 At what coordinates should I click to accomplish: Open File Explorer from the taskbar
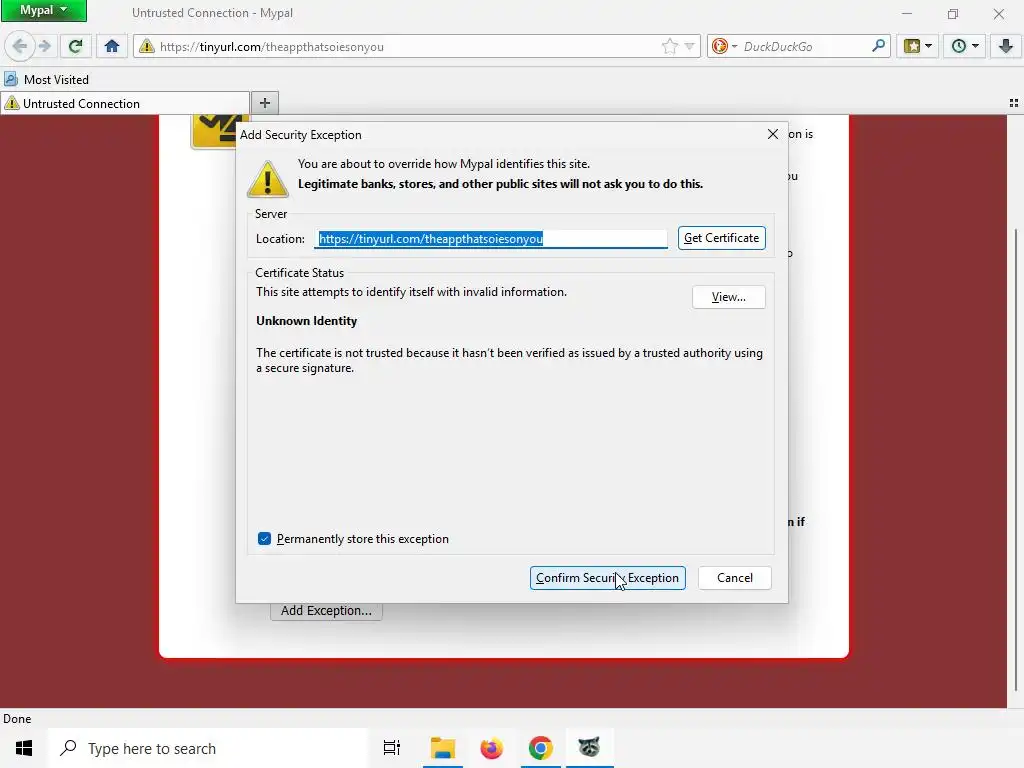click(443, 748)
